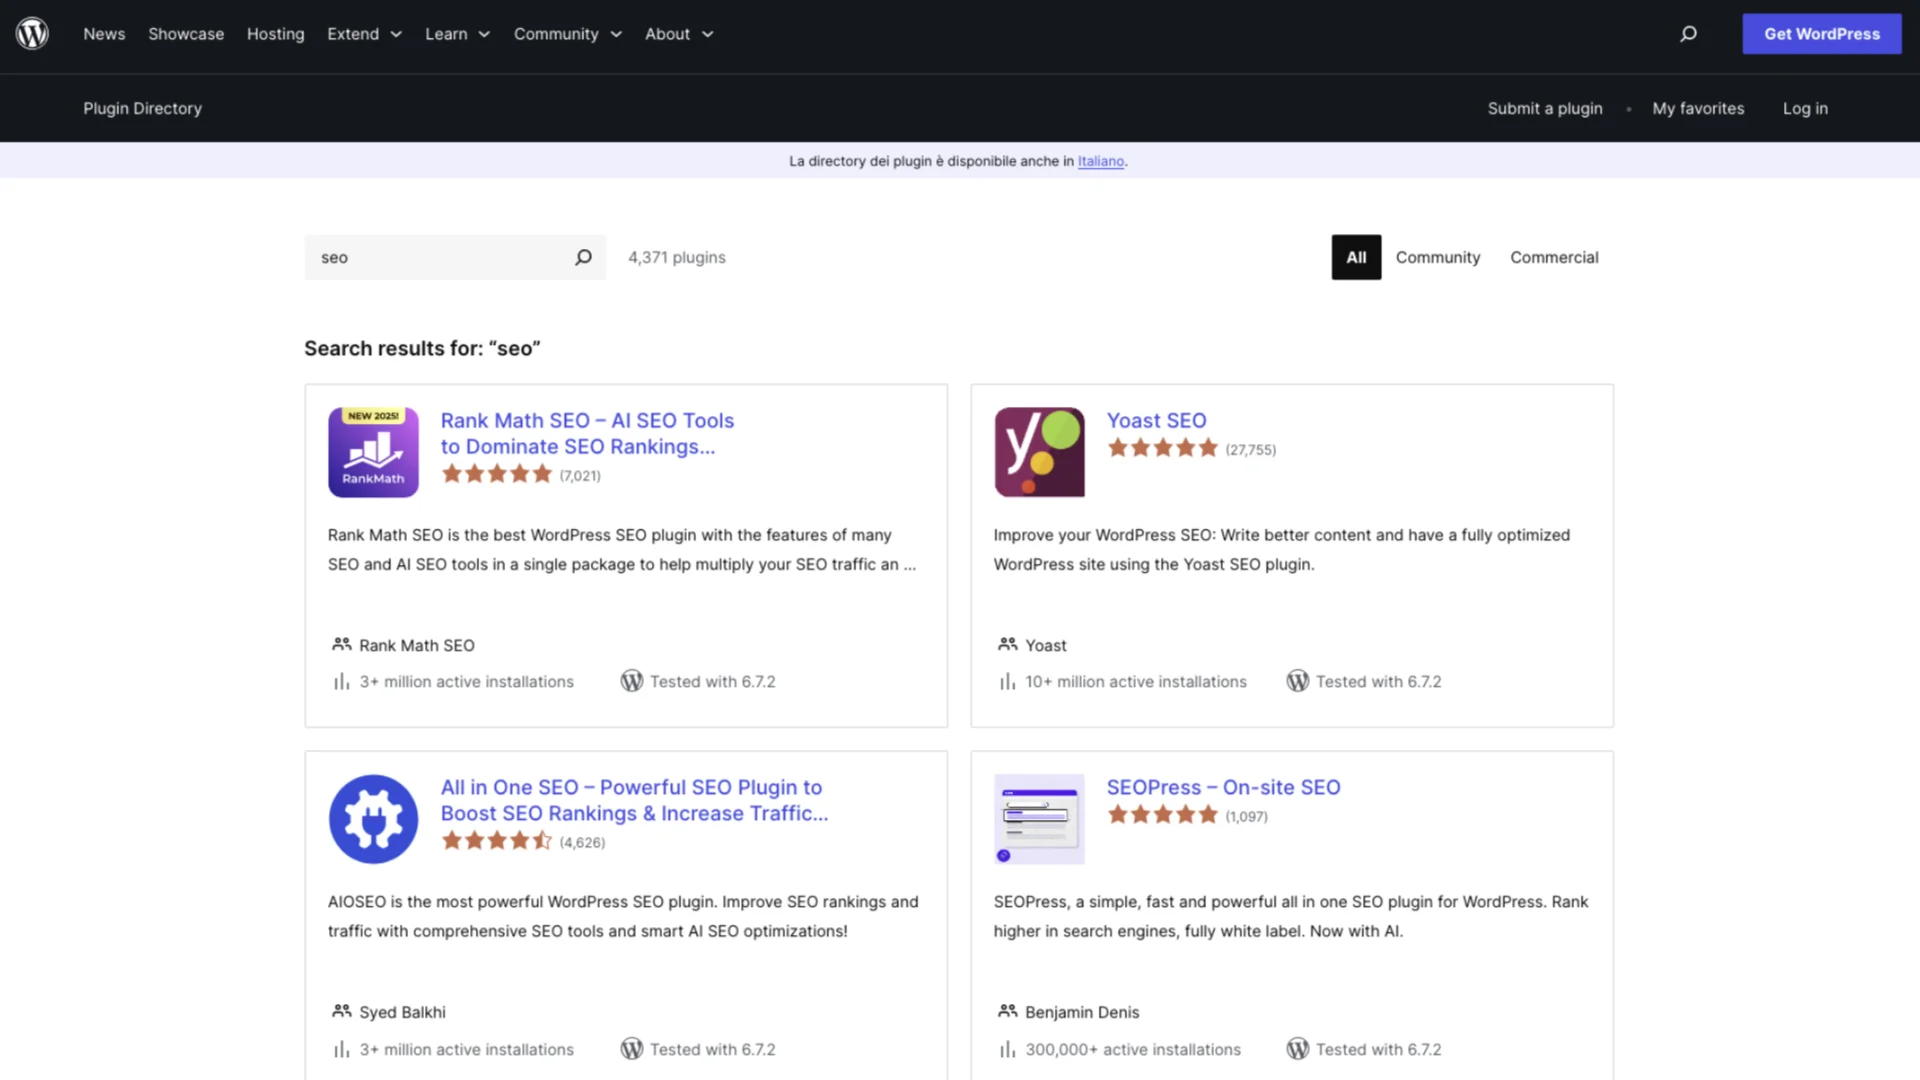
Task: Click the author icon beside Syed Balkhi
Action: [x=341, y=1012]
